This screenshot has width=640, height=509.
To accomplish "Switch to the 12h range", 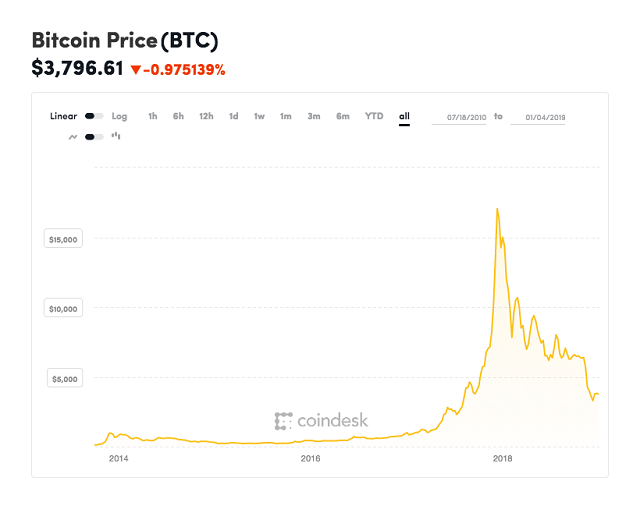I will coord(206,116).
